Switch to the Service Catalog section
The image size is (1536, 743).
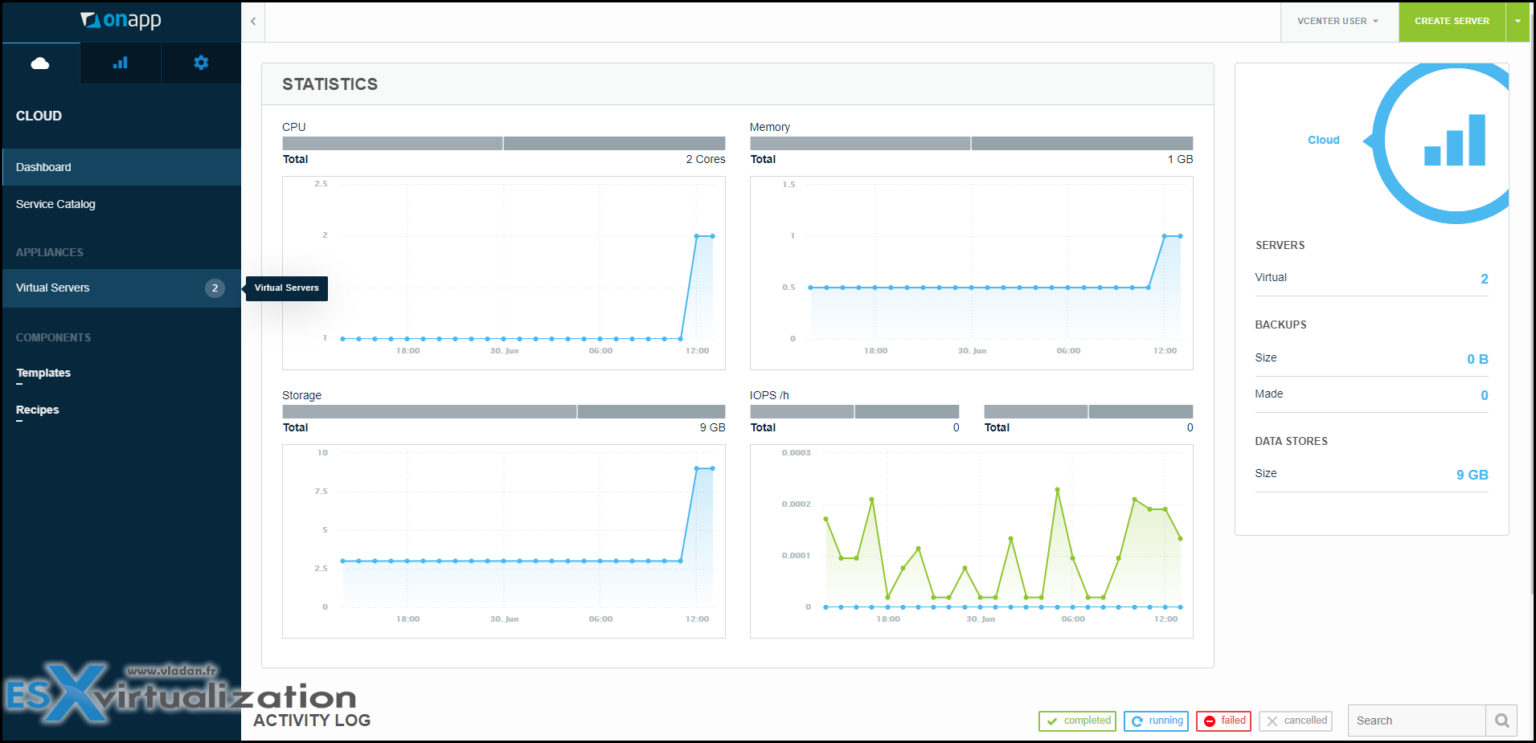coord(55,204)
